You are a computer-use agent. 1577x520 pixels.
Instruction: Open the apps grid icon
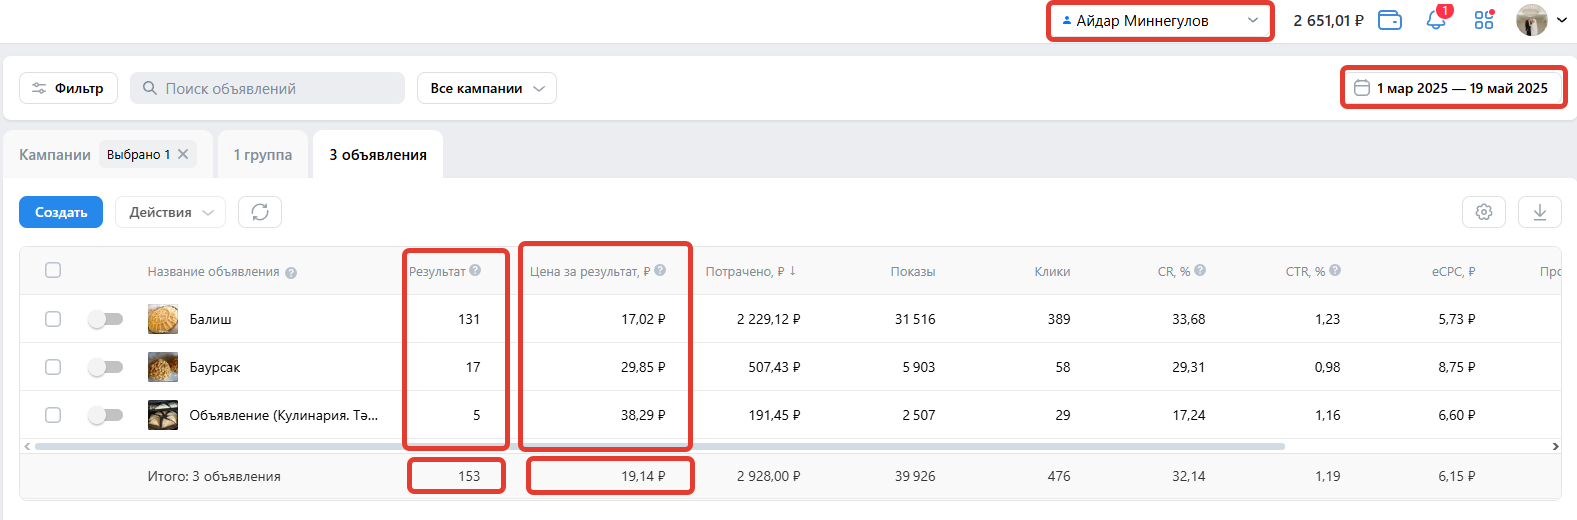1484,19
